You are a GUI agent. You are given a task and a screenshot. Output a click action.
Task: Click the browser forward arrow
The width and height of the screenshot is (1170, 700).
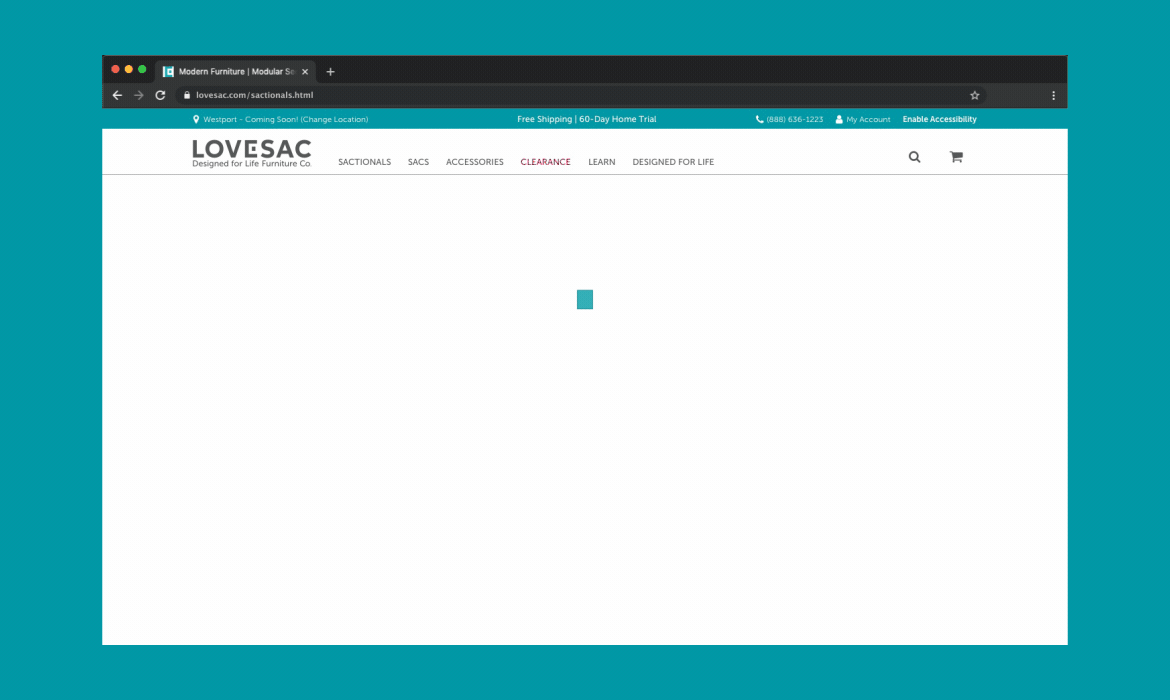click(x=139, y=96)
